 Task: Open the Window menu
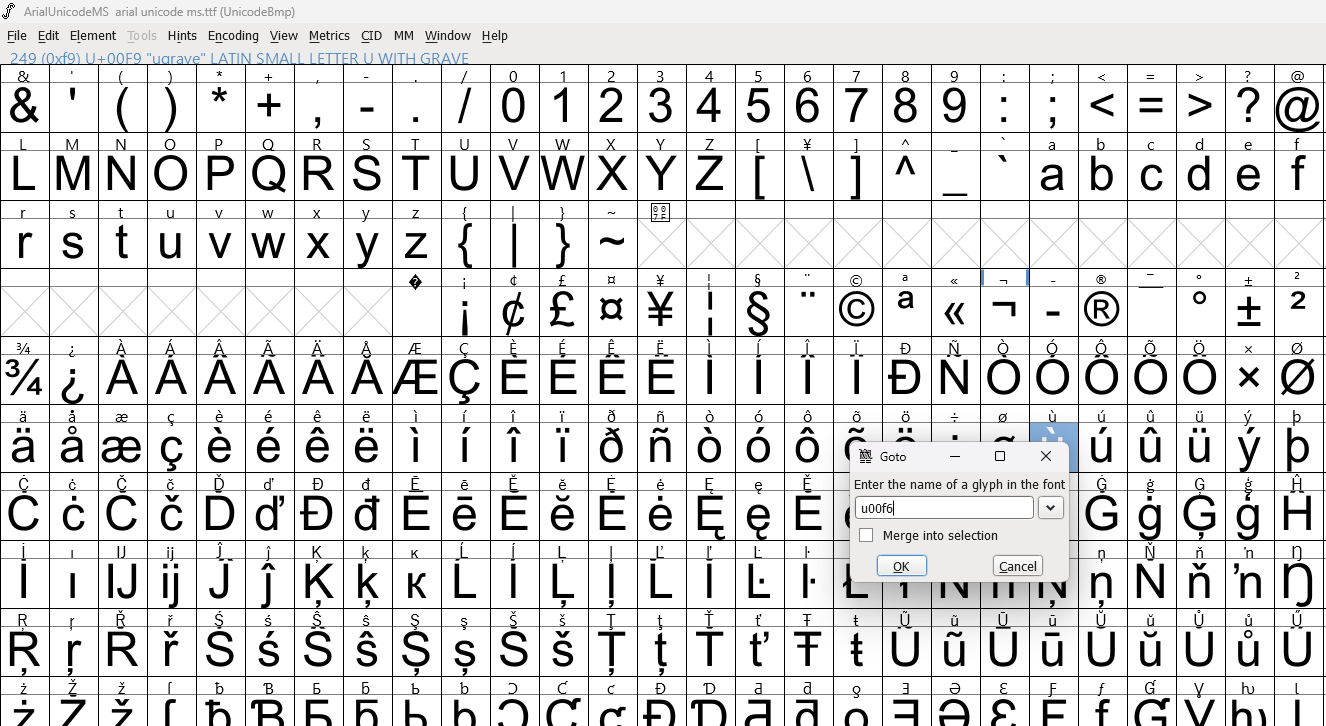tap(448, 36)
